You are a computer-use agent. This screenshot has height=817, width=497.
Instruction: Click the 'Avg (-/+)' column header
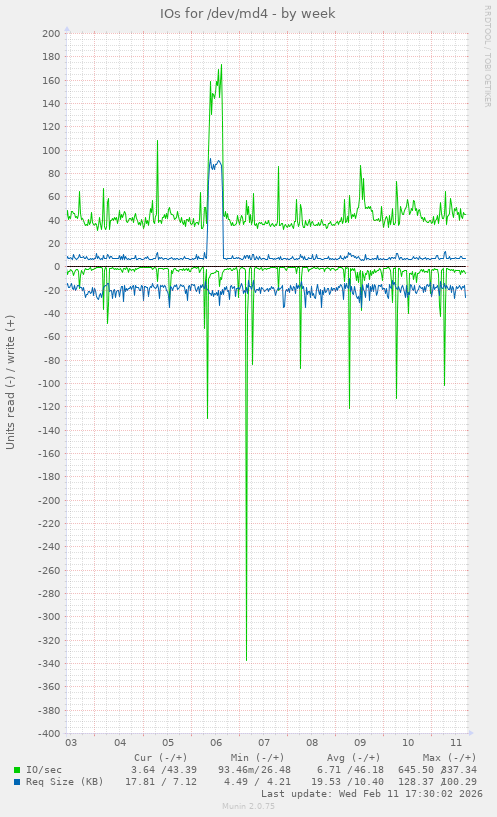point(353,758)
